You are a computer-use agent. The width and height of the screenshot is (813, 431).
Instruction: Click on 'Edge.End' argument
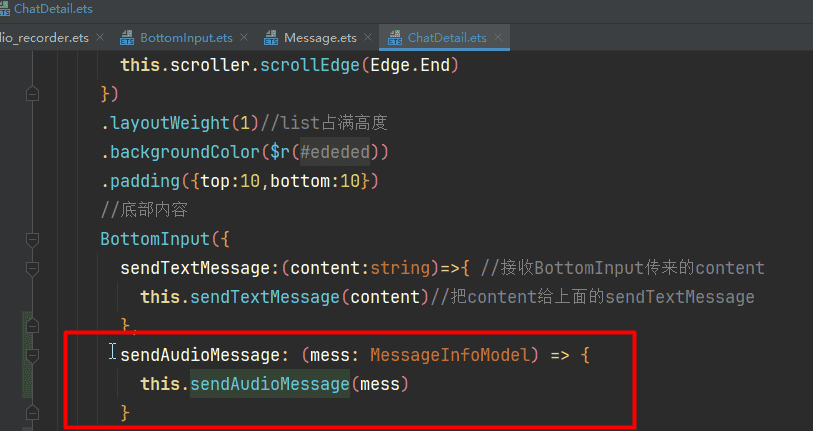pos(410,65)
